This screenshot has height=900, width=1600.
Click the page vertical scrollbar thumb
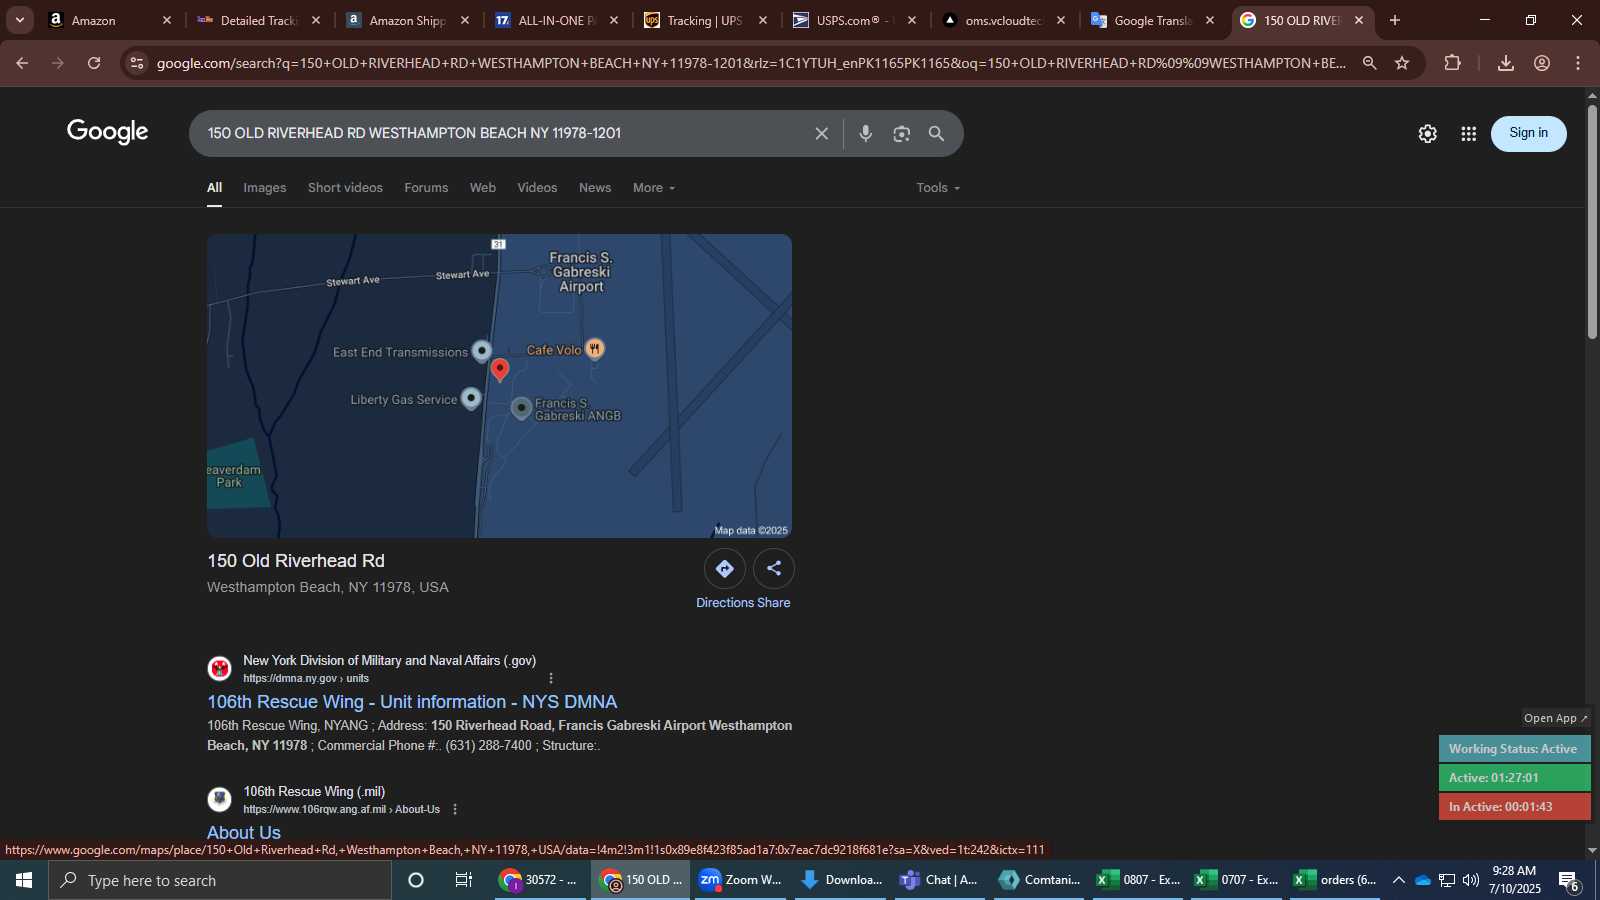(x=1592, y=220)
